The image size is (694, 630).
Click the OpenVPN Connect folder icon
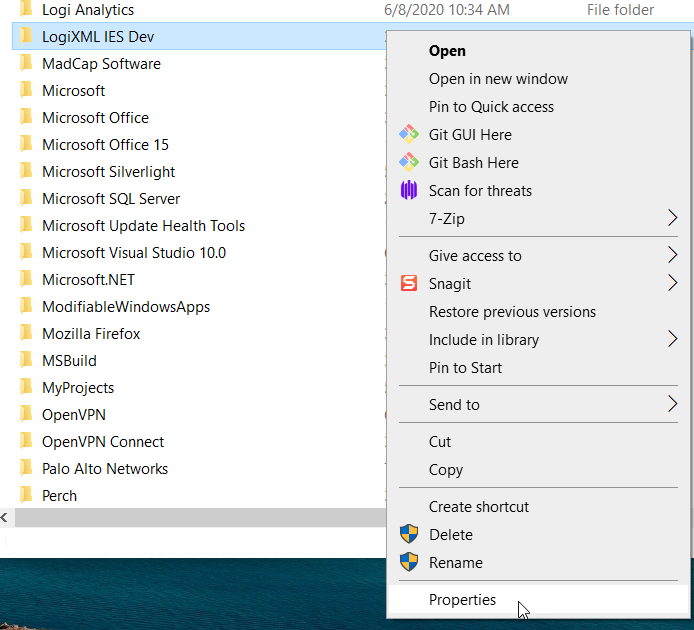click(x=27, y=441)
